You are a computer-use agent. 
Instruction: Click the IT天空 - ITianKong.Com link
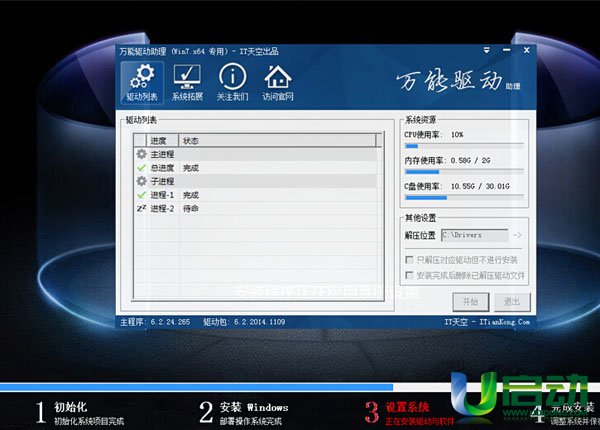point(487,322)
